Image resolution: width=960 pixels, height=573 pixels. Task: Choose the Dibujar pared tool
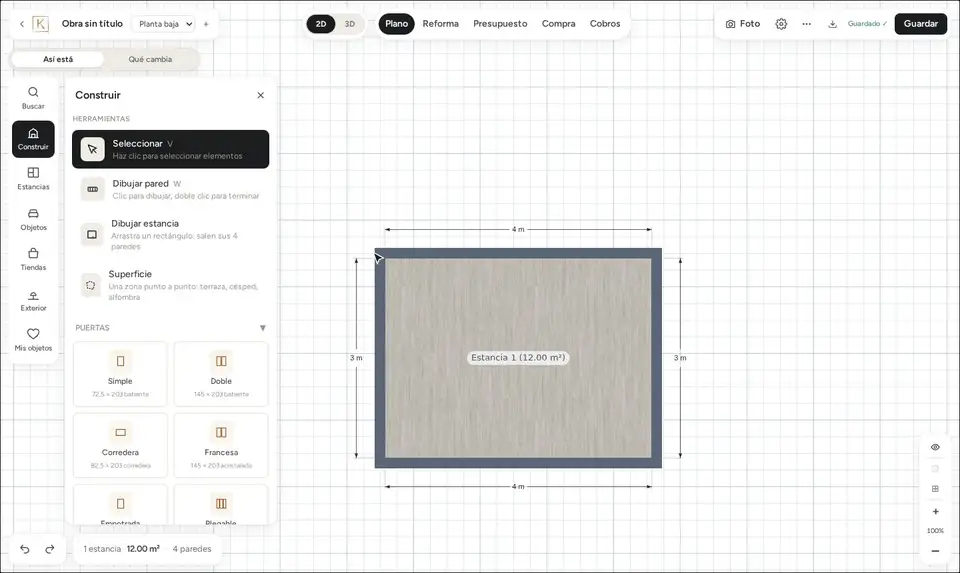pyautogui.click(x=170, y=189)
